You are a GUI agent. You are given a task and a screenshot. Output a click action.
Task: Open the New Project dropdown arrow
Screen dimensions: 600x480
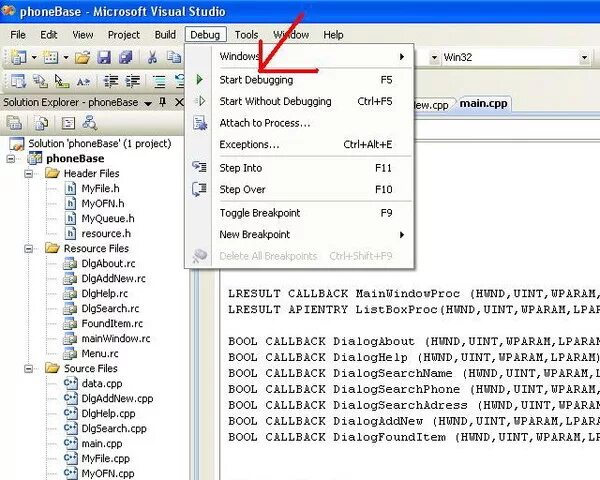click(x=34, y=58)
